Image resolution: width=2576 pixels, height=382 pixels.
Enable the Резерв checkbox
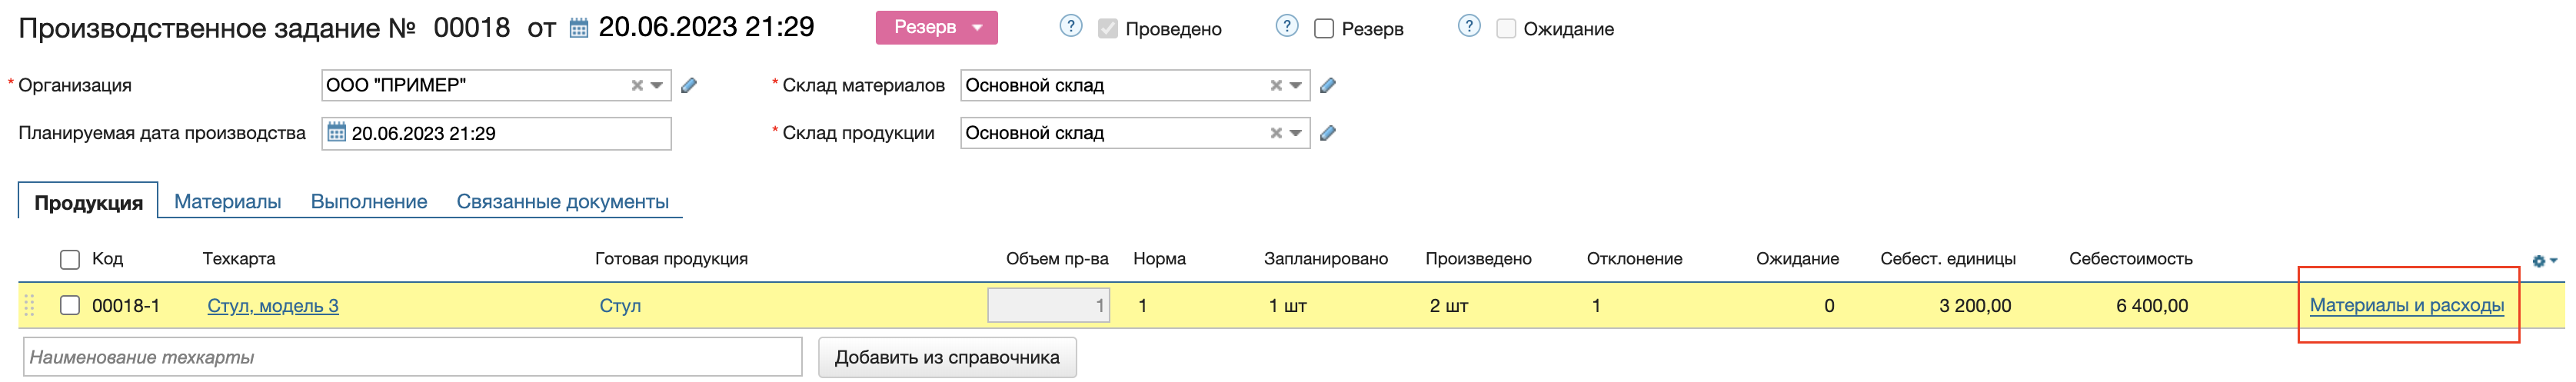1323,29
